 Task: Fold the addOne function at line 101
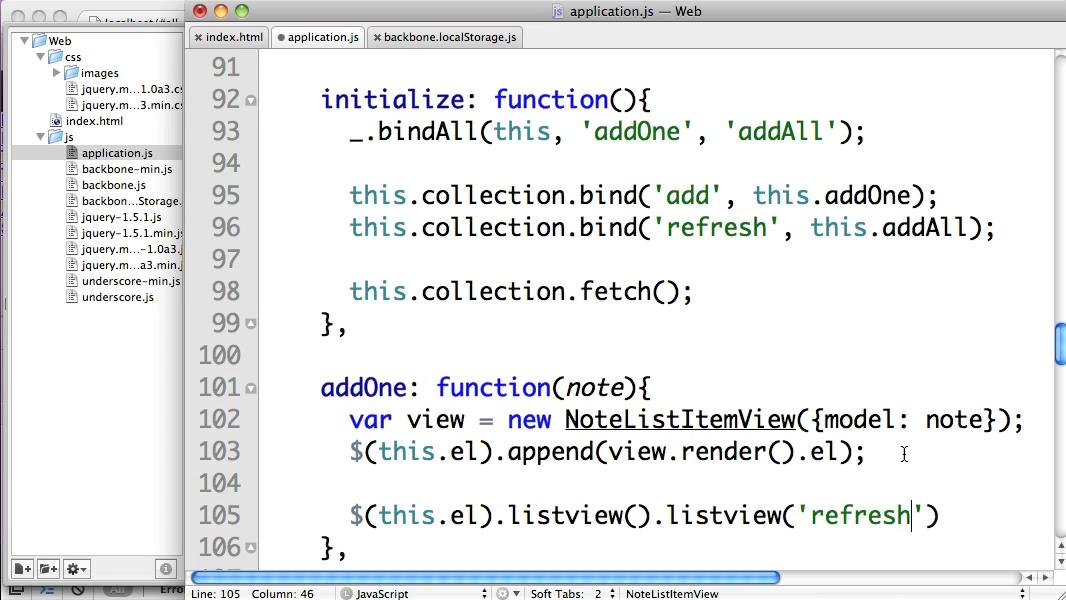click(251, 389)
